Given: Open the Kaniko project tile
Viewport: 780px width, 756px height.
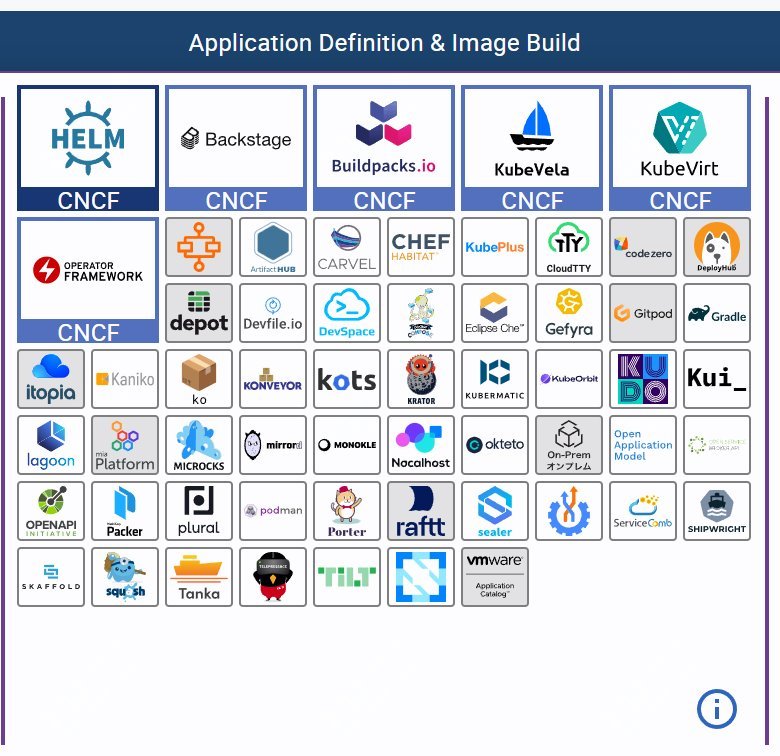Looking at the screenshot, I should 125,379.
